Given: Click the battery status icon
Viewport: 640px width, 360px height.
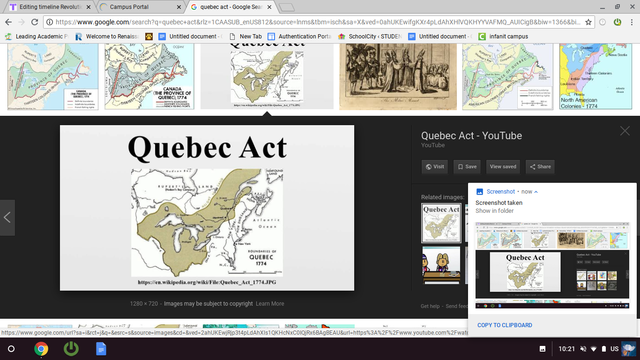Looking at the screenshot, I should (x=604, y=349).
